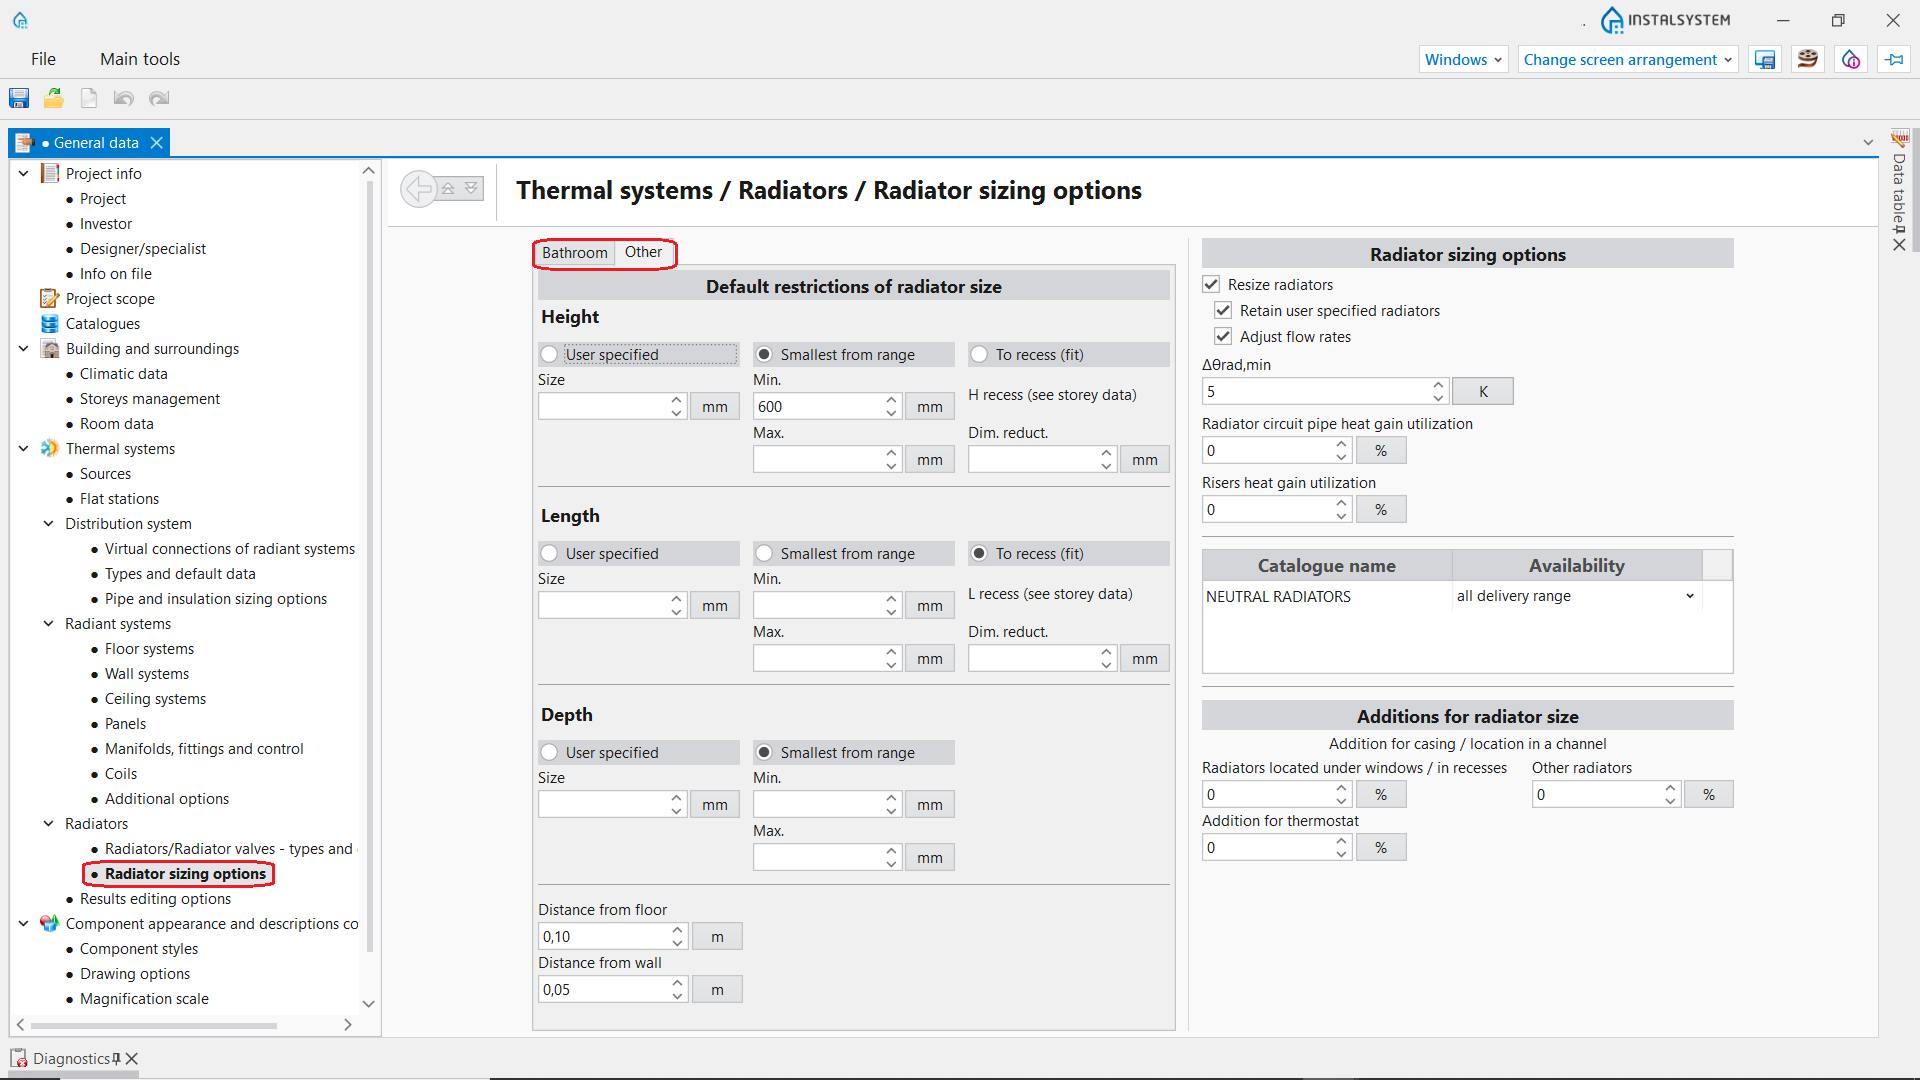Viewport: 1920px width, 1080px height.
Task: Collapse the Radiators tree node
Action: 48,823
